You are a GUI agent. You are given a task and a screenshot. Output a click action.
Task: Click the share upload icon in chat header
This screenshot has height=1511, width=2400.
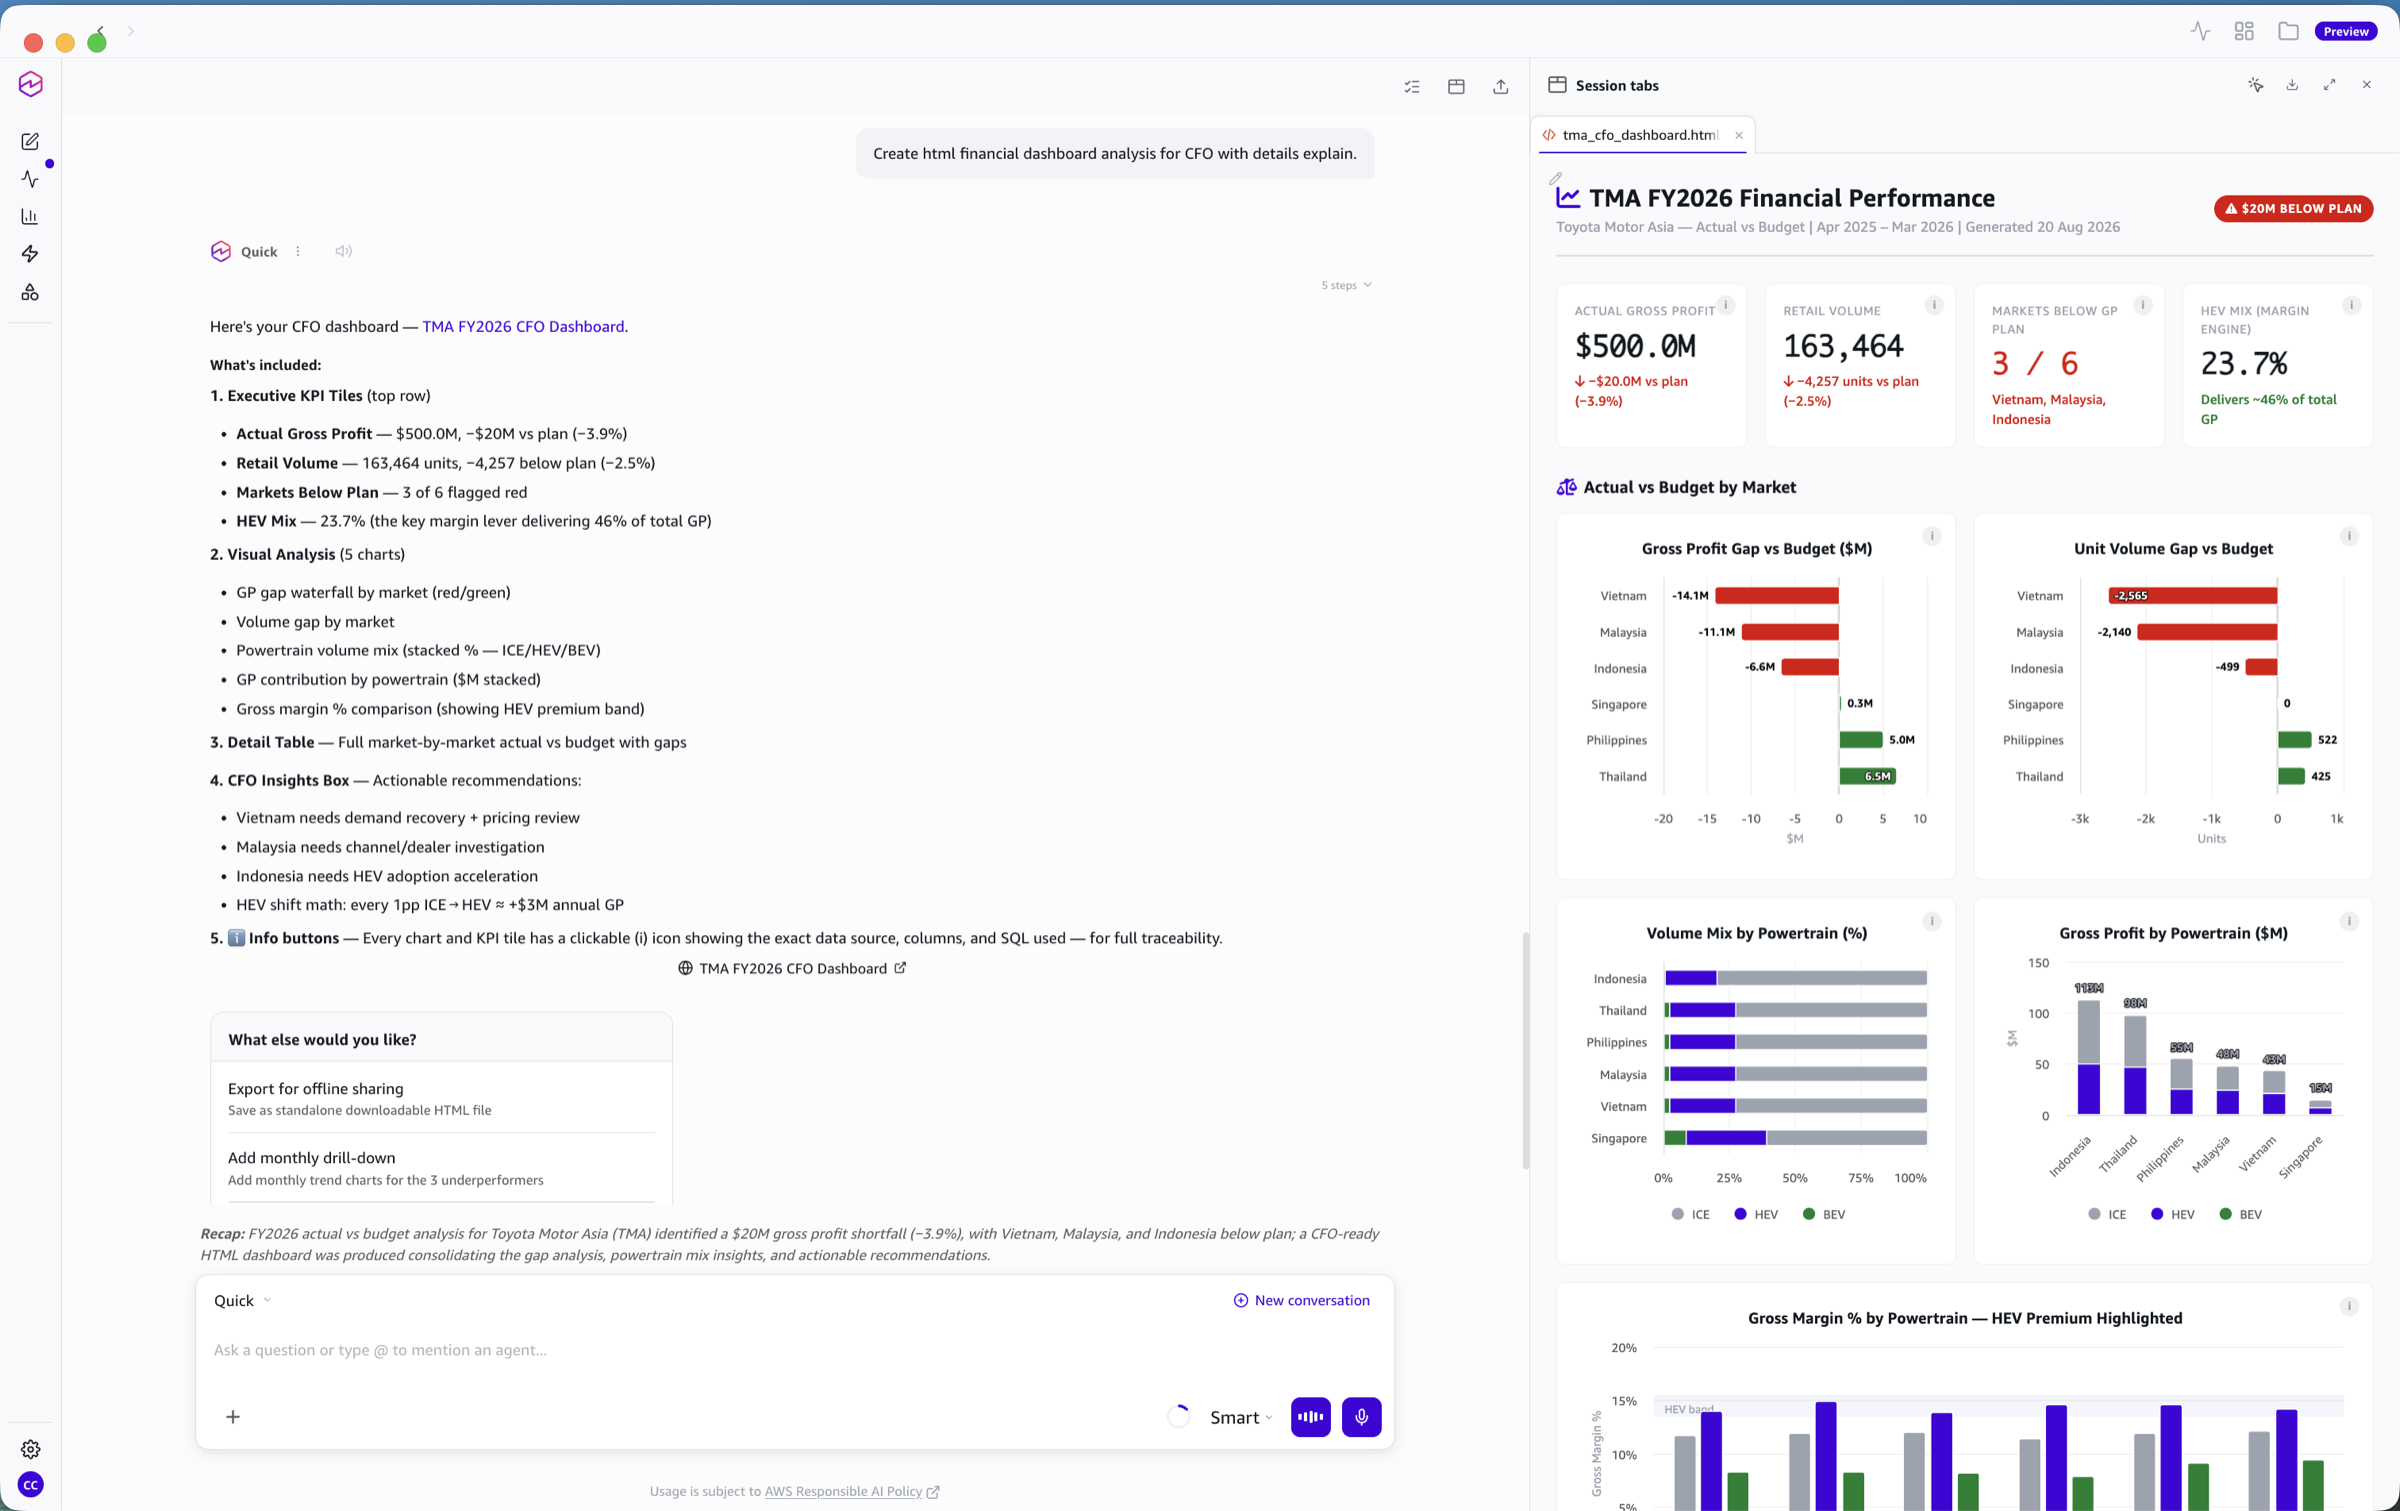(1500, 87)
